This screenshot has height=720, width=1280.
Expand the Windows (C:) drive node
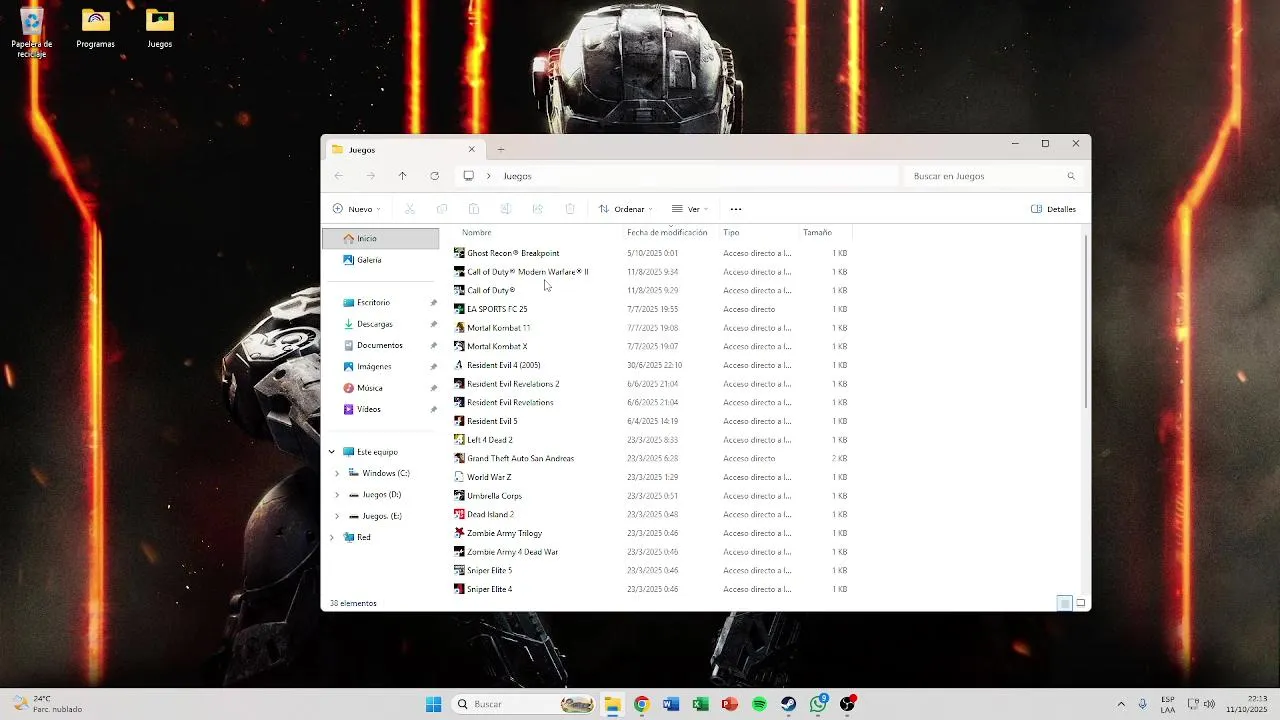click(337, 473)
